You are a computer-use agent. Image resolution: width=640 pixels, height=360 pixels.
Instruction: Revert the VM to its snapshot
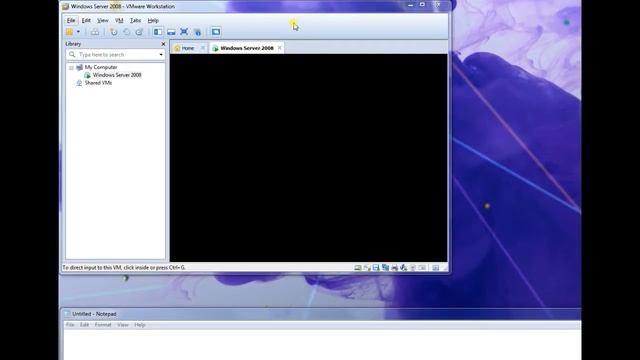127,32
